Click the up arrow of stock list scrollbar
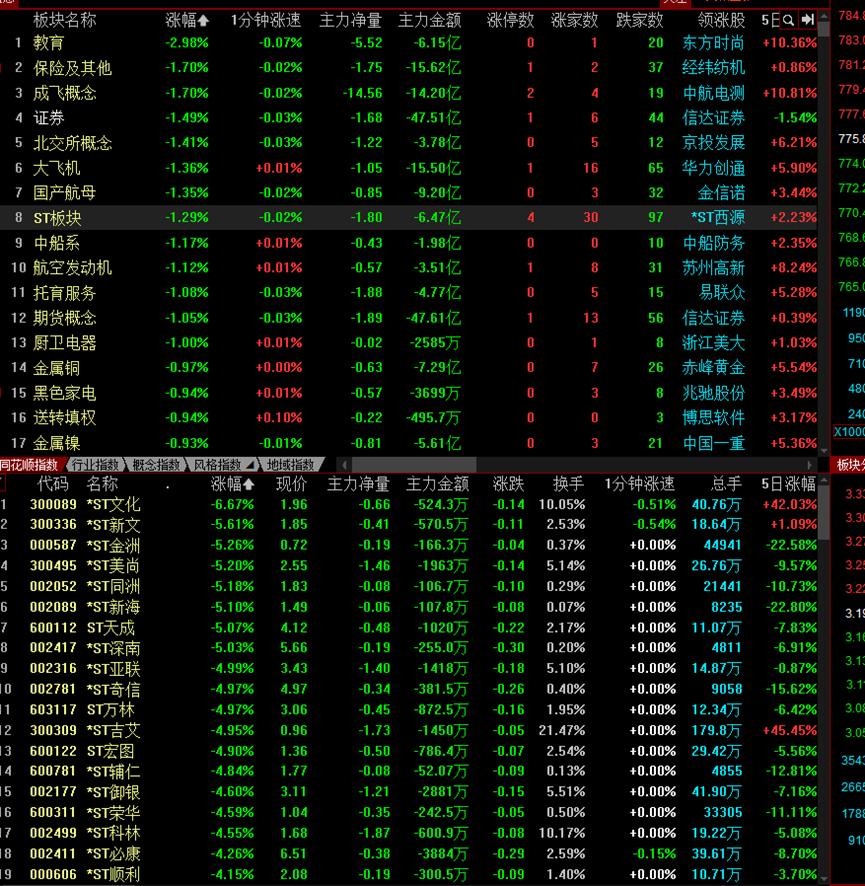Image resolution: width=865 pixels, height=886 pixels. pos(824,480)
